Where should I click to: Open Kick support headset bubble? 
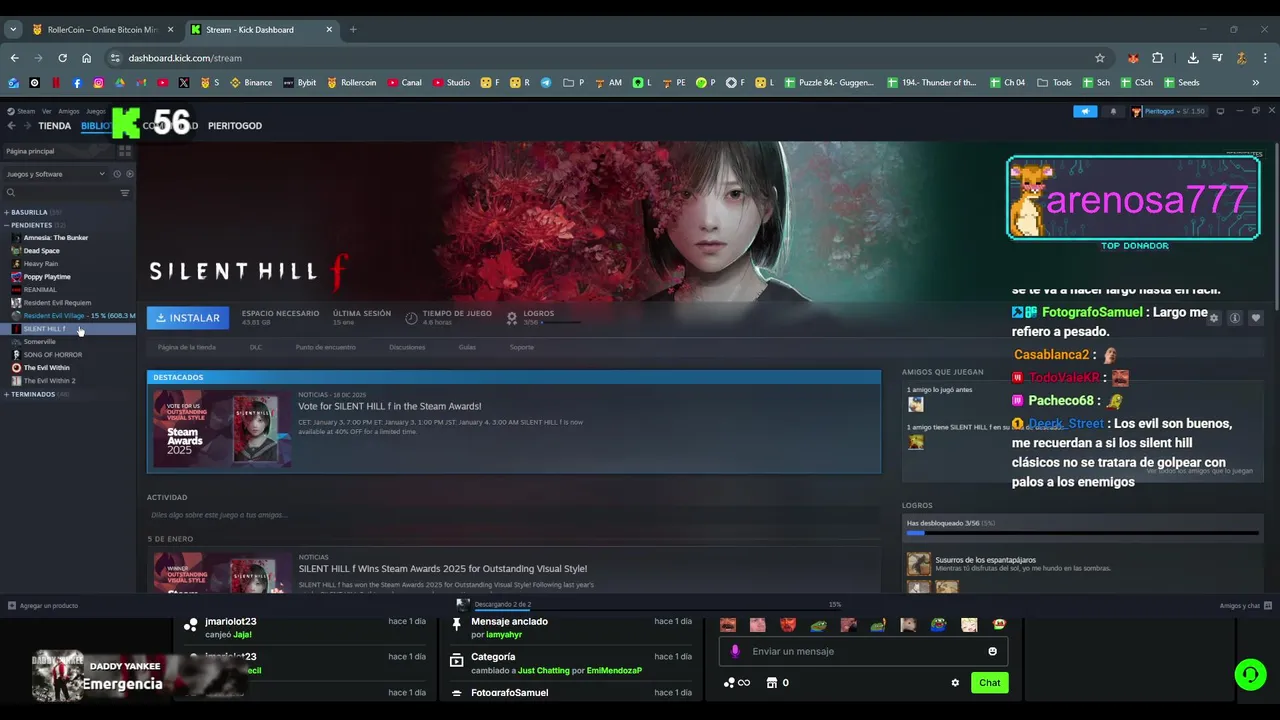pyautogui.click(x=1250, y=675)
